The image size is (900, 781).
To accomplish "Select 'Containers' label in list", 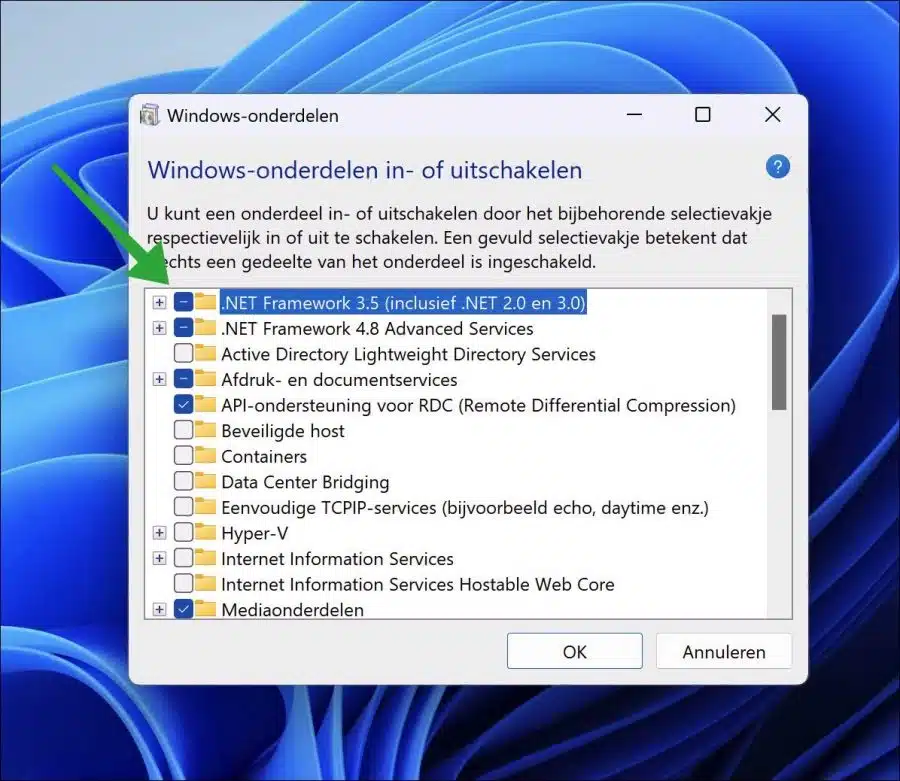I will pos(264,456).
